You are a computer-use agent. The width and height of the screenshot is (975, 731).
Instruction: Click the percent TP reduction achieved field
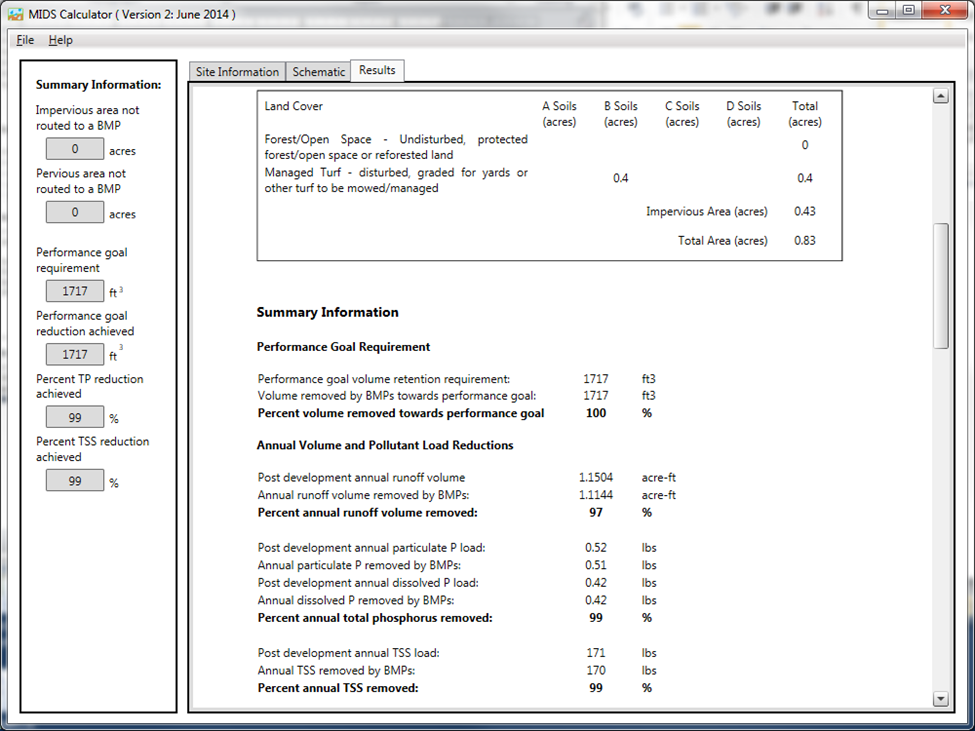point(75,418)
